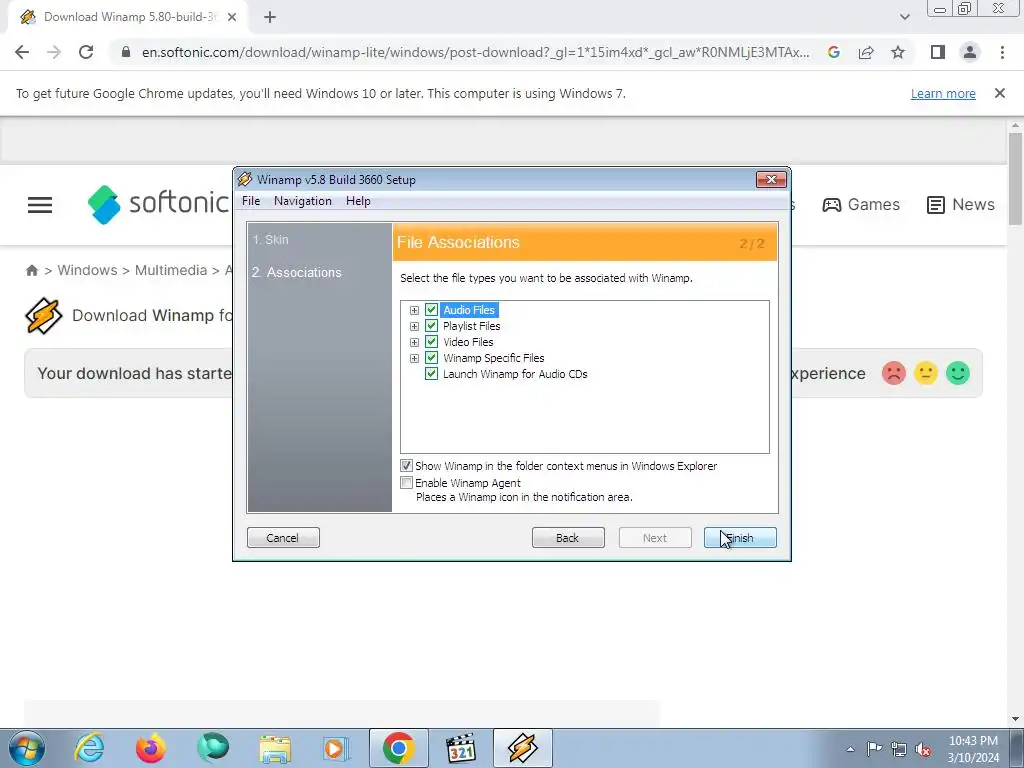Screen dimensions: 1024x768
Task: Click the yellow neutral face rating
Action: coord(925,373)
